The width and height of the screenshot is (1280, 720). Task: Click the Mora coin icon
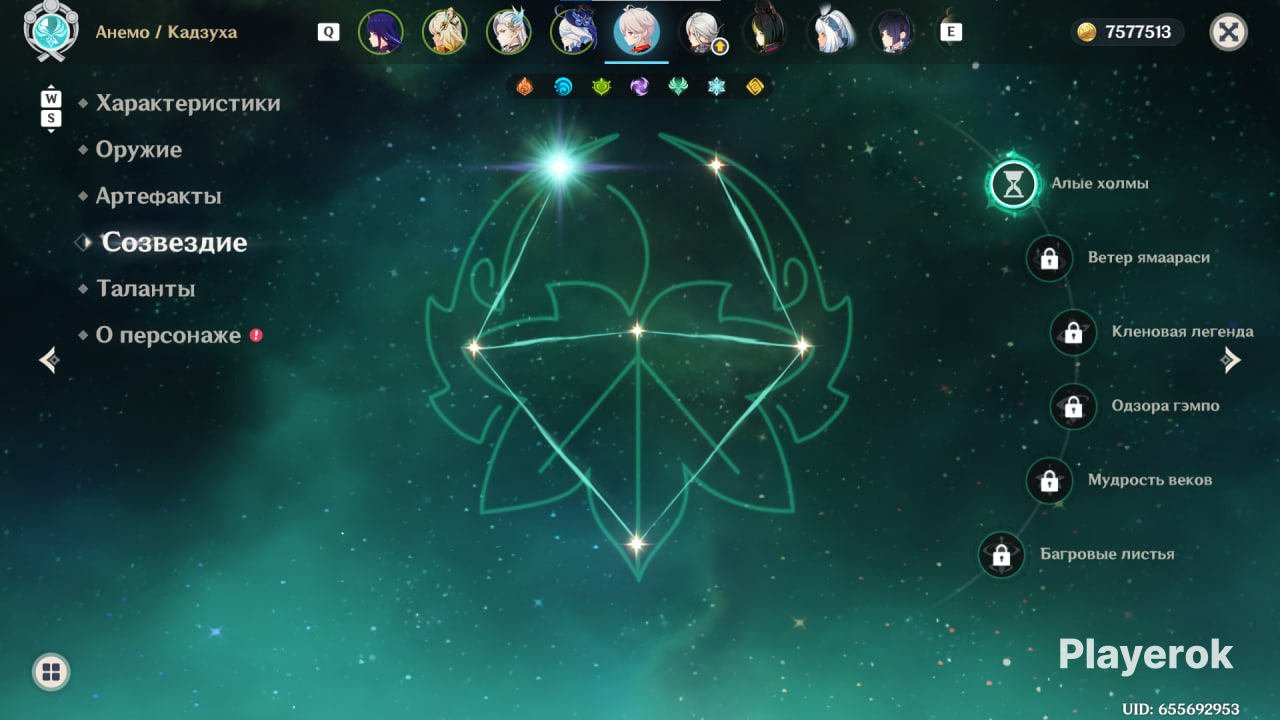[1086, 32]
